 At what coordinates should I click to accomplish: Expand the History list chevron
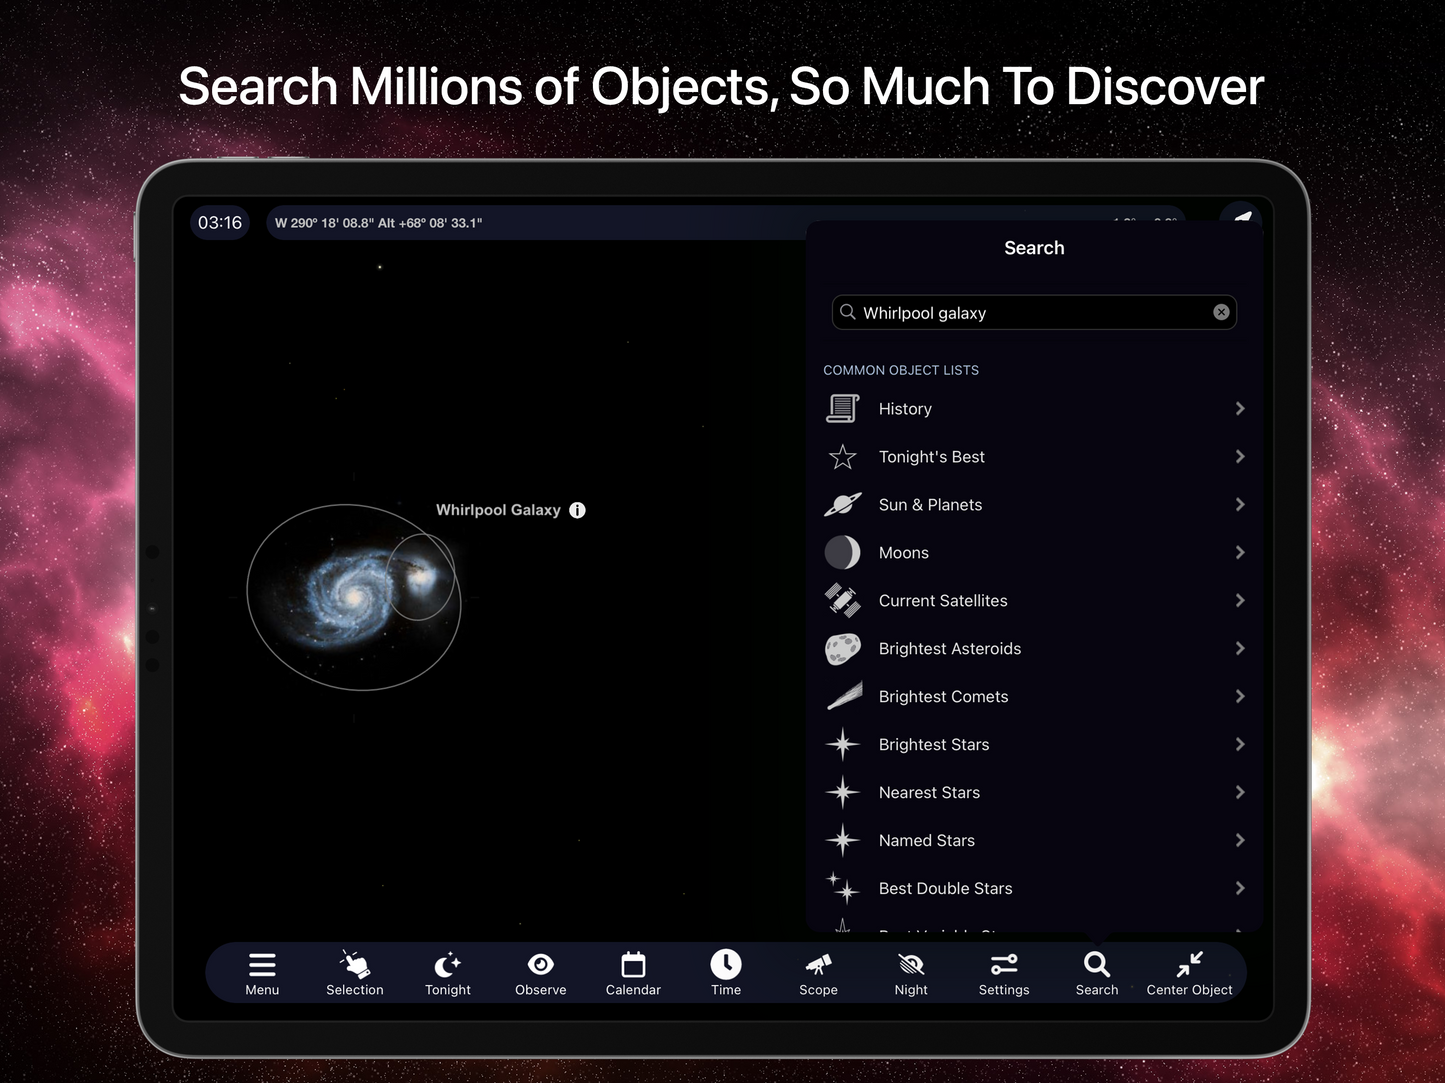click(1239, 409)
